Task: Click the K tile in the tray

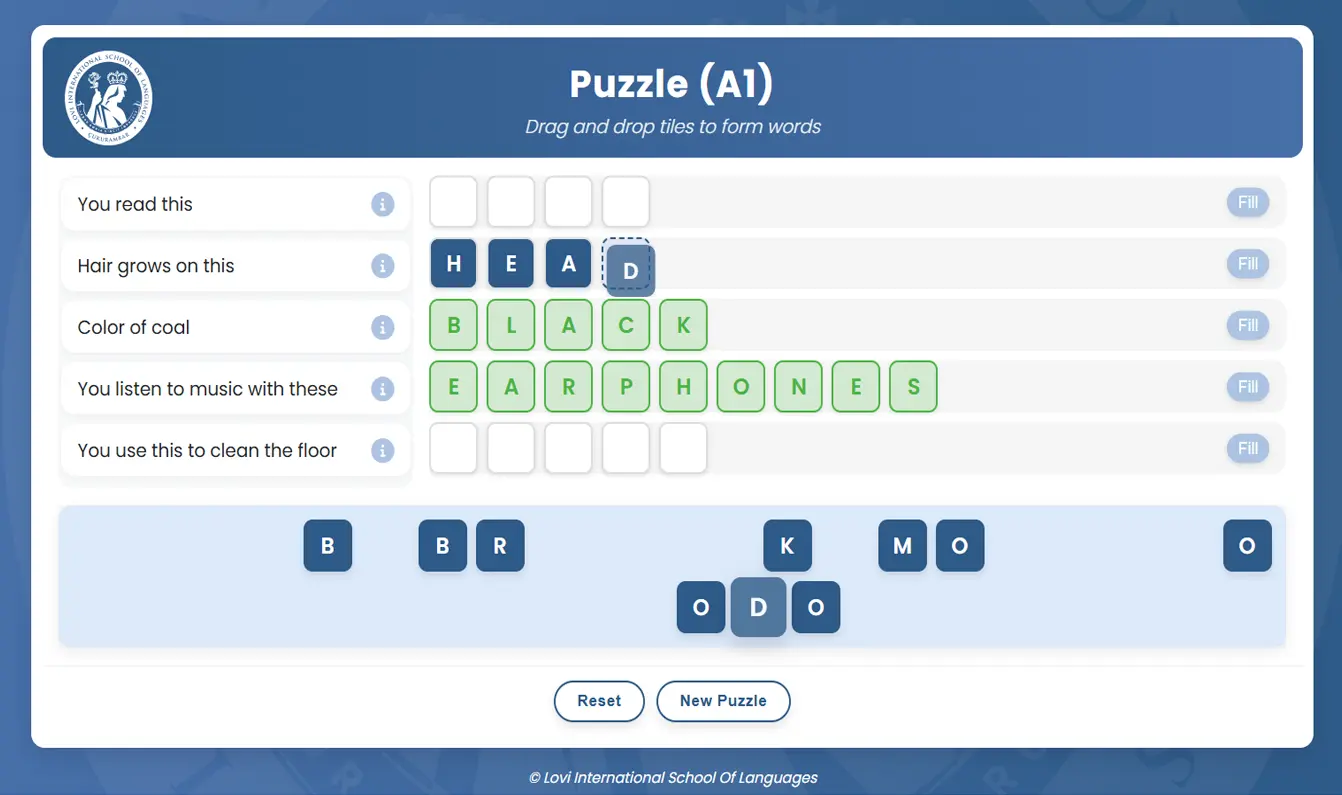Action: [787, 546]
